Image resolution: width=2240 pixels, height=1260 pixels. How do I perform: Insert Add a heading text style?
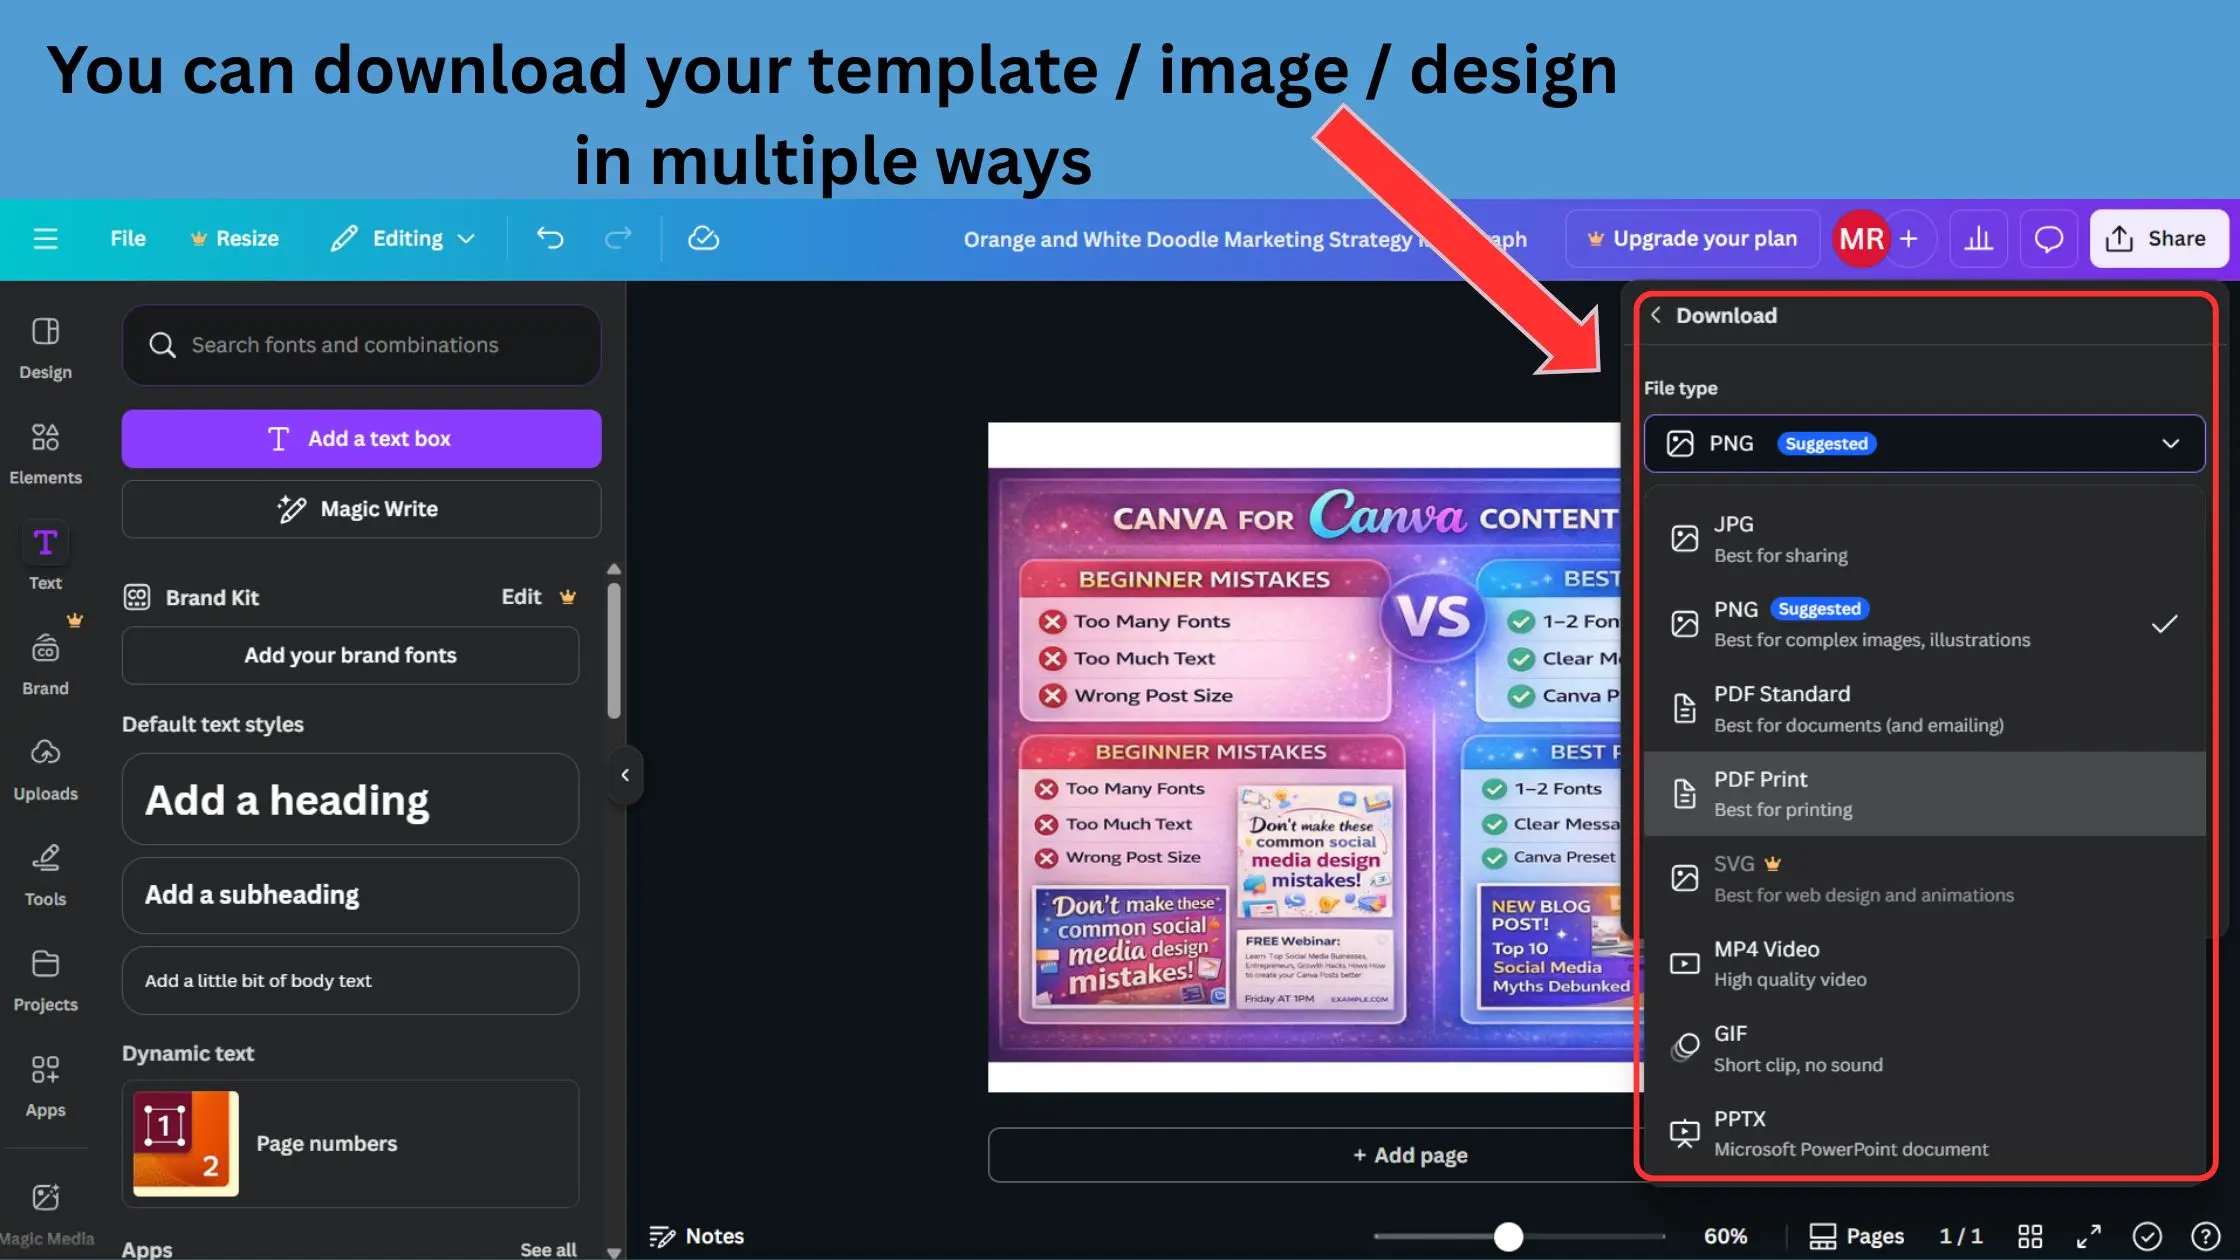pos(350,800)
